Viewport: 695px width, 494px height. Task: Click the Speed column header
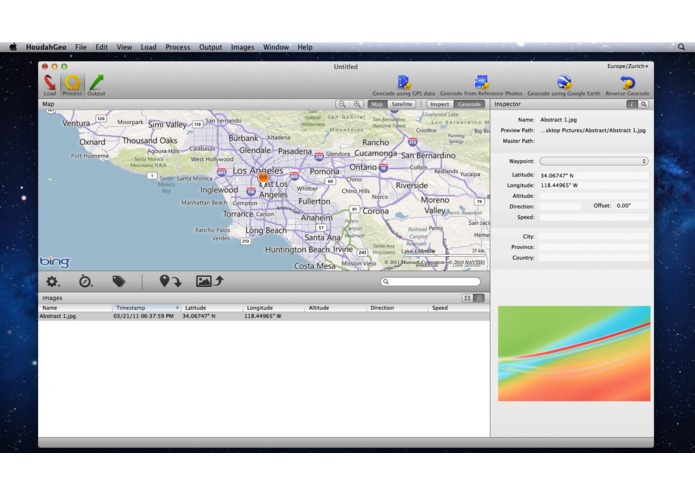pyautogui.click(x=459, y=307)
